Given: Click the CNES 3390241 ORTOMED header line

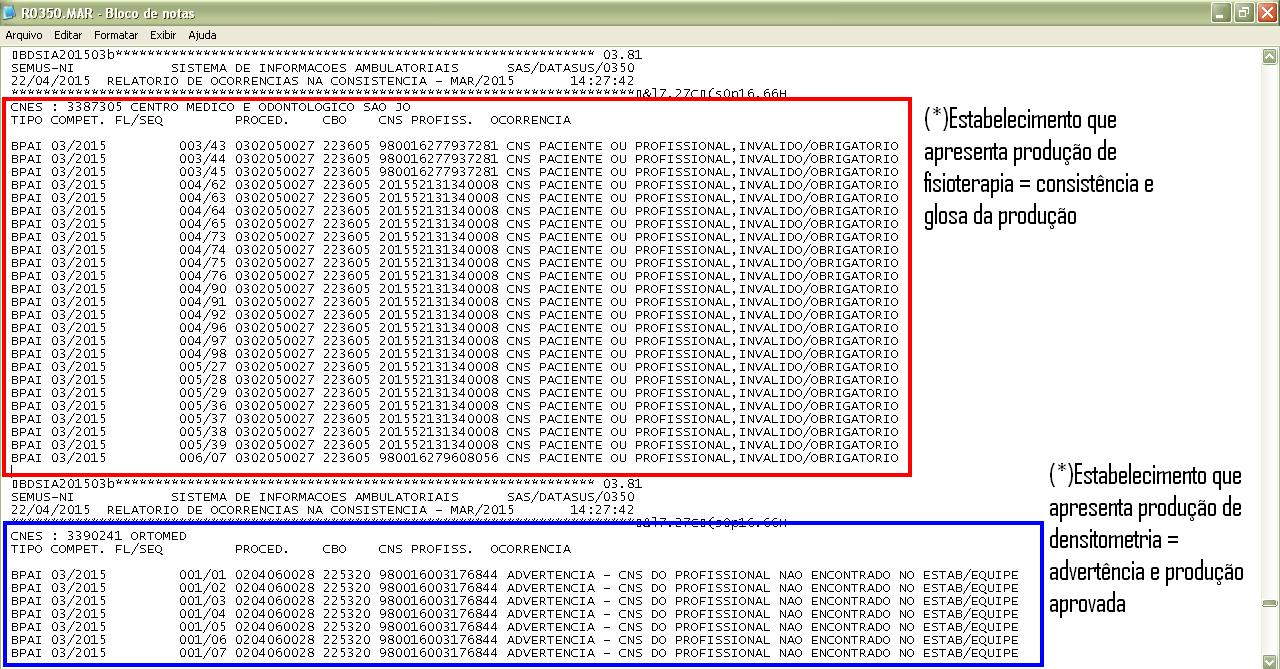Looking at the screenshot, I should coord(98,536).
